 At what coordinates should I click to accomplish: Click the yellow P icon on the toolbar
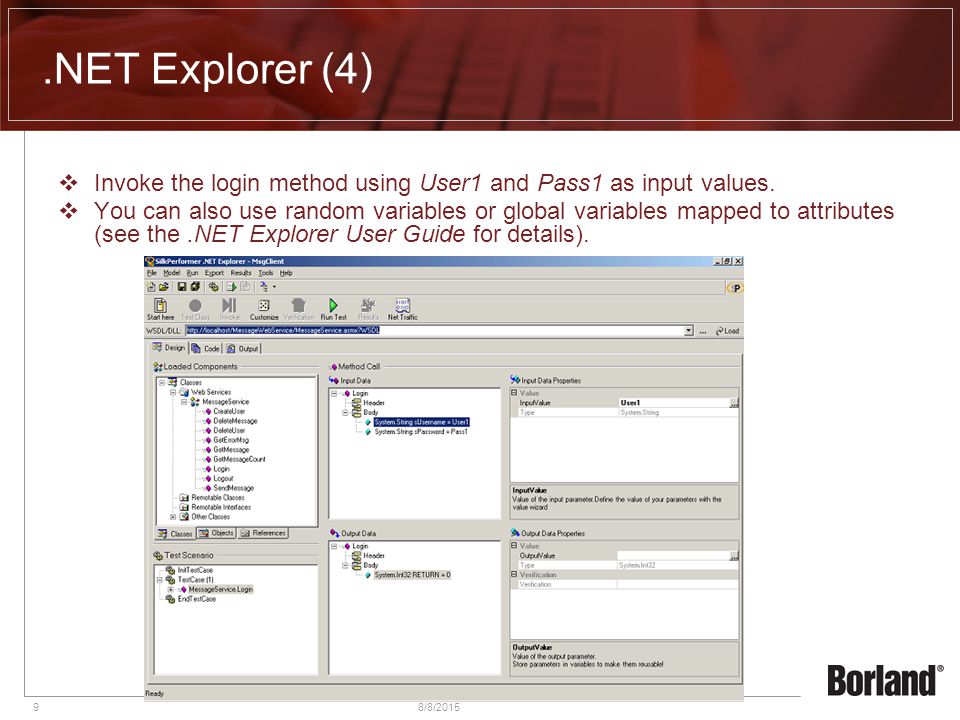[735, 288]
